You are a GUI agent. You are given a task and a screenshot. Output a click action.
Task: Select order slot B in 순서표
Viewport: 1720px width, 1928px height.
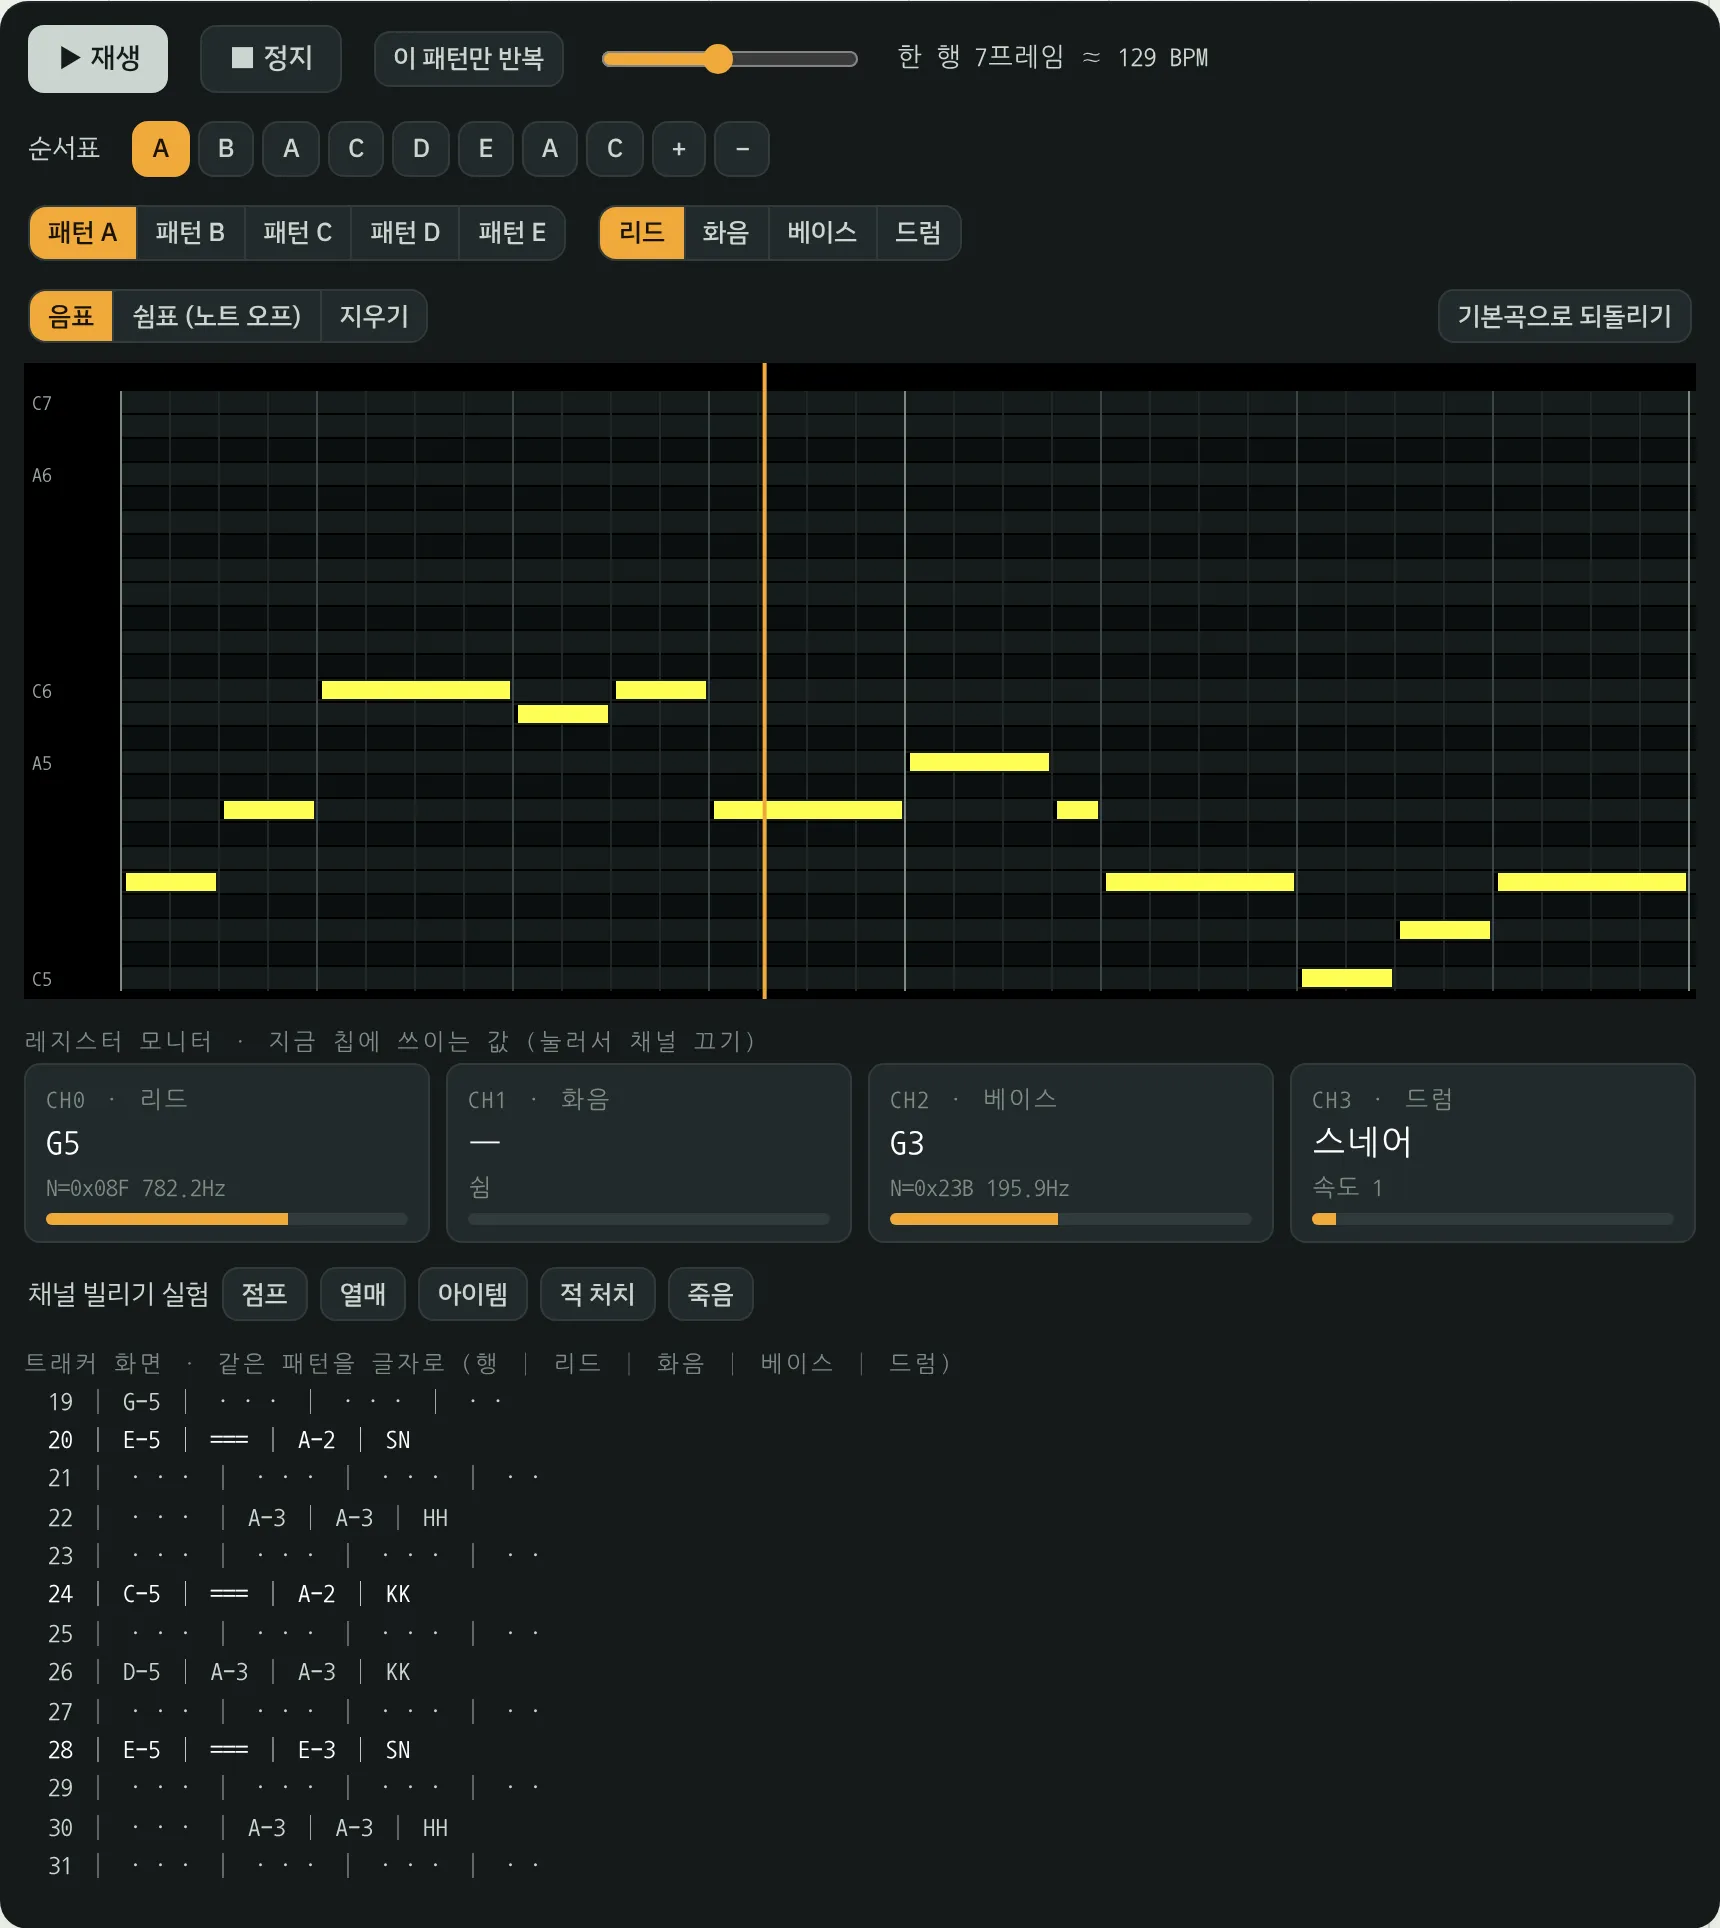tap(226, 149)
